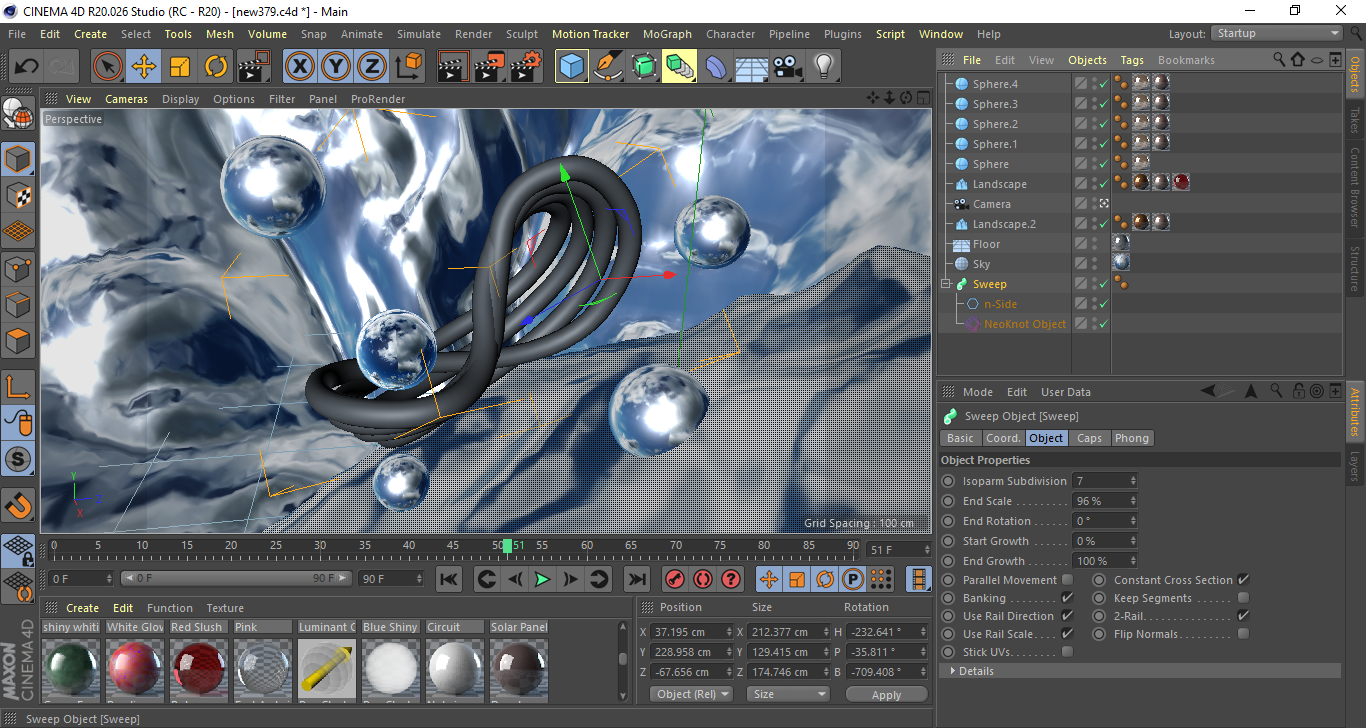This screenshot has width=1366, height=728.
Task: Switch to the Phong tab
Action: 1131,438
